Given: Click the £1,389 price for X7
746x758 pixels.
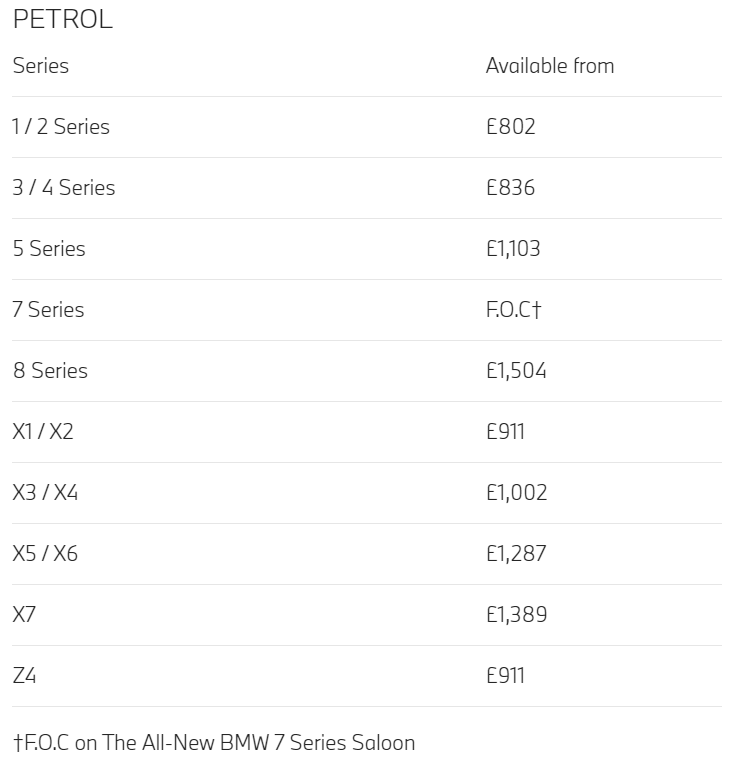Looking at the screenshot, I should (x=516, y=614).
